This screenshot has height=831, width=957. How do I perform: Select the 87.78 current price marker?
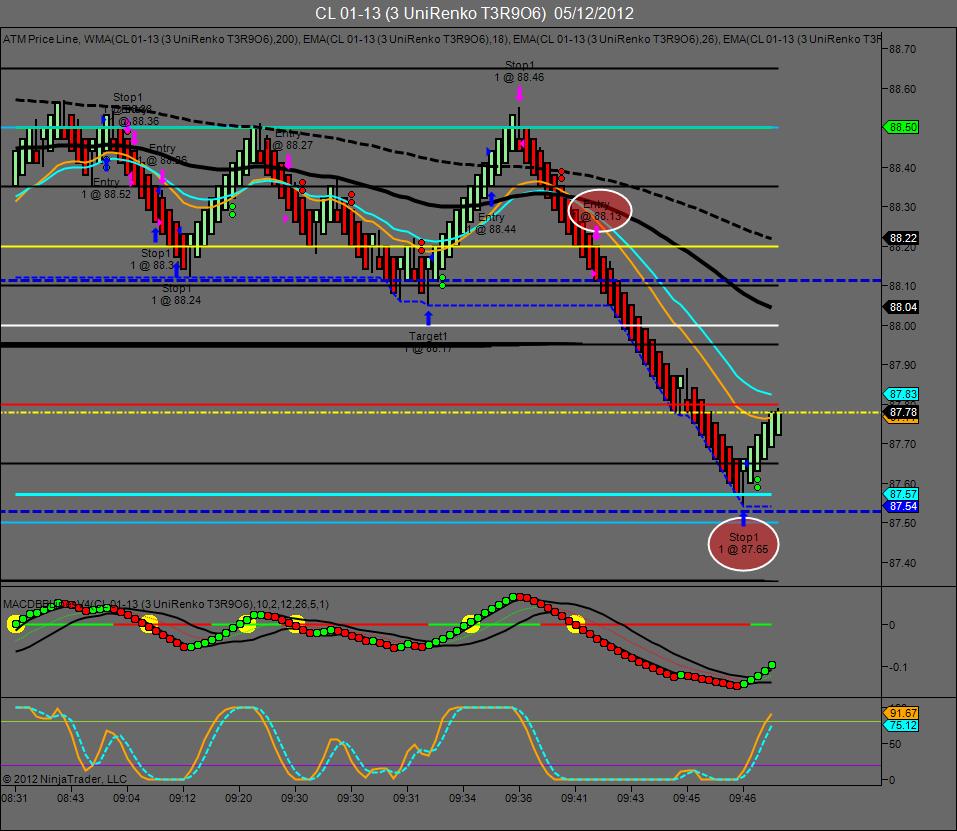pyautogui.click(x=901, y=412)
